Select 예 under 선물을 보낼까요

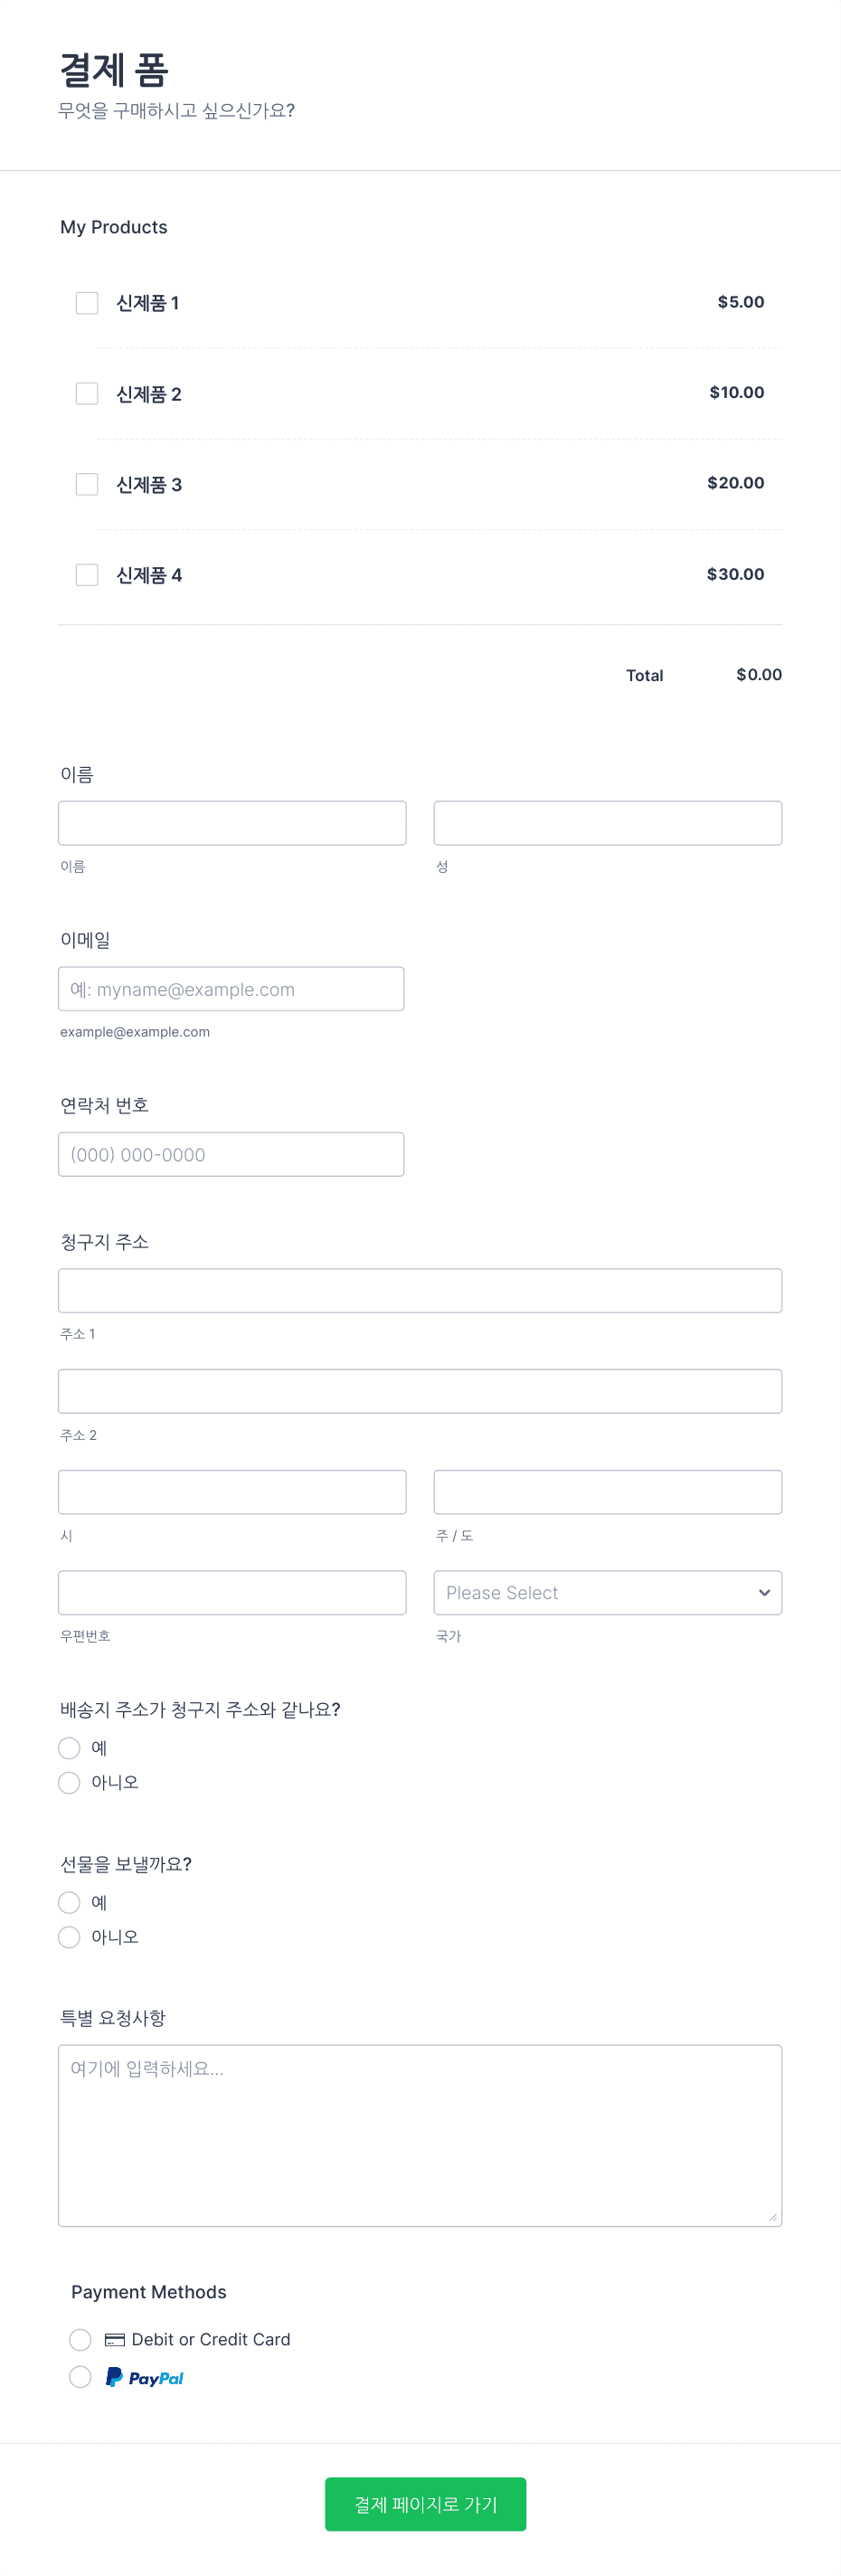(69, 1903)
